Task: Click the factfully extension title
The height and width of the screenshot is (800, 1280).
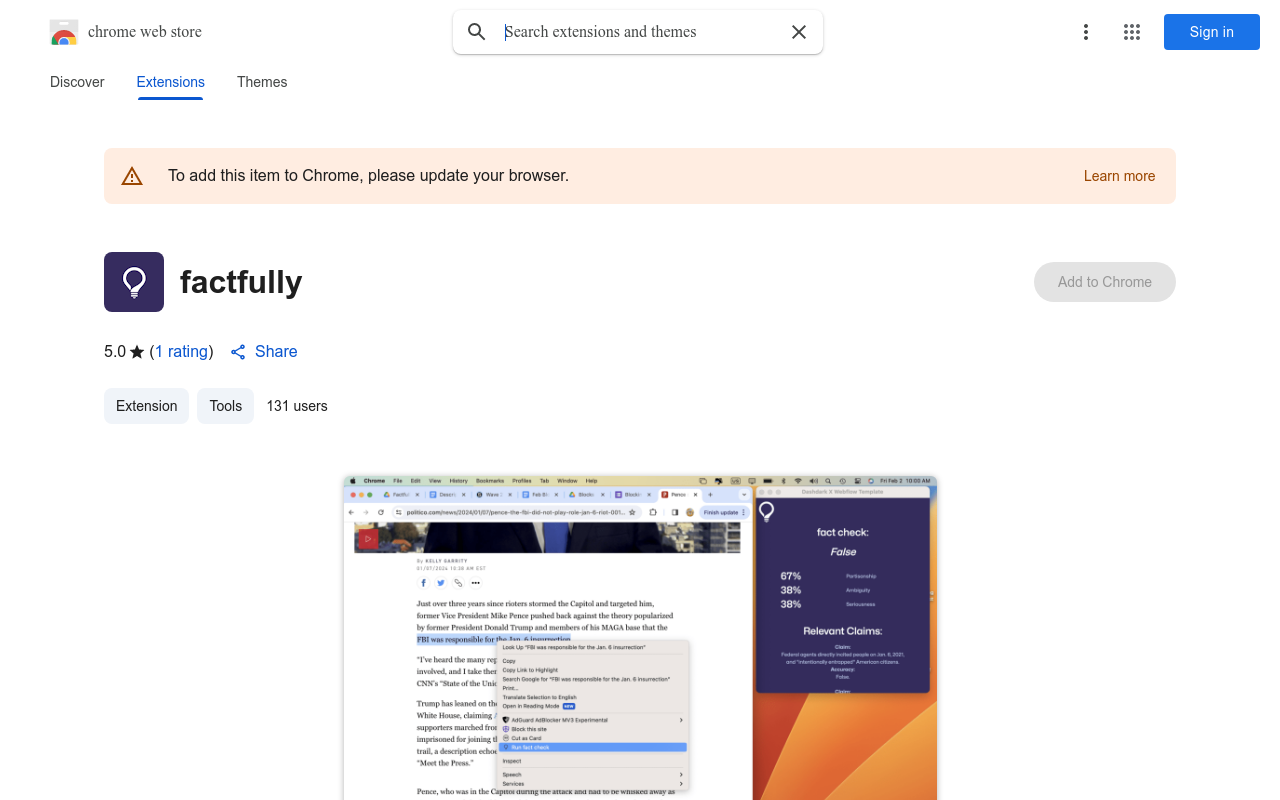Action: pos(241,282)
